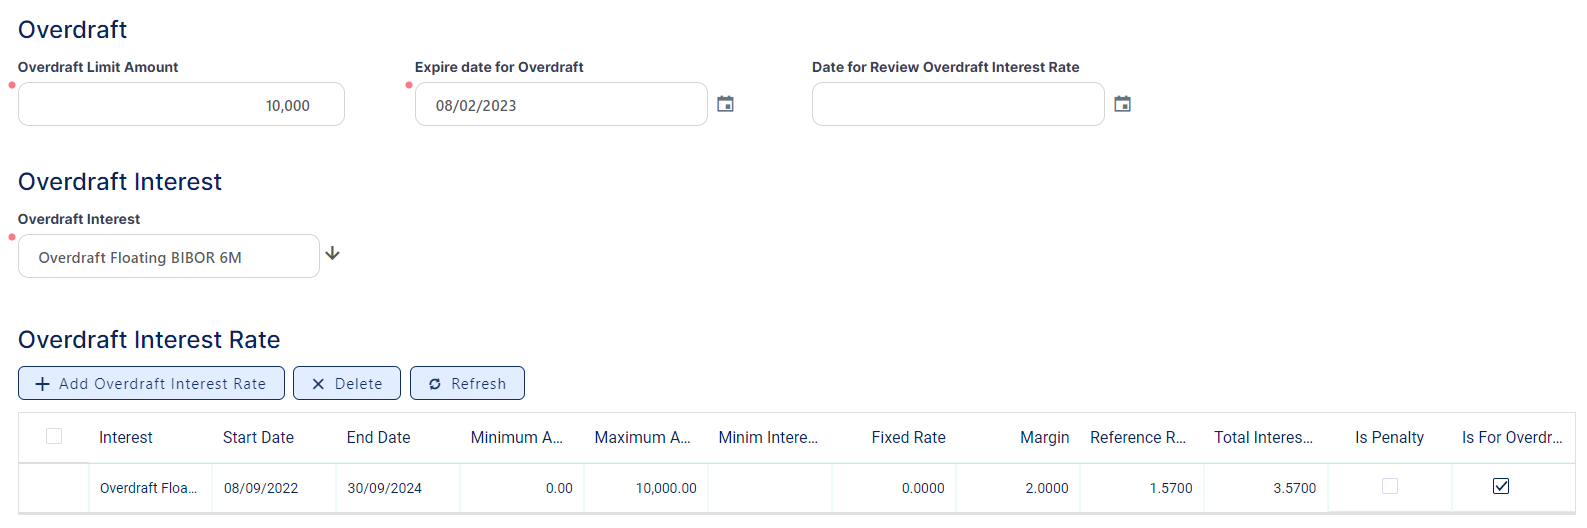Open calendar for Review Overdraft Interest Rate date
This screenshot has width=1587, height=528.
(x=1123, y=104)
